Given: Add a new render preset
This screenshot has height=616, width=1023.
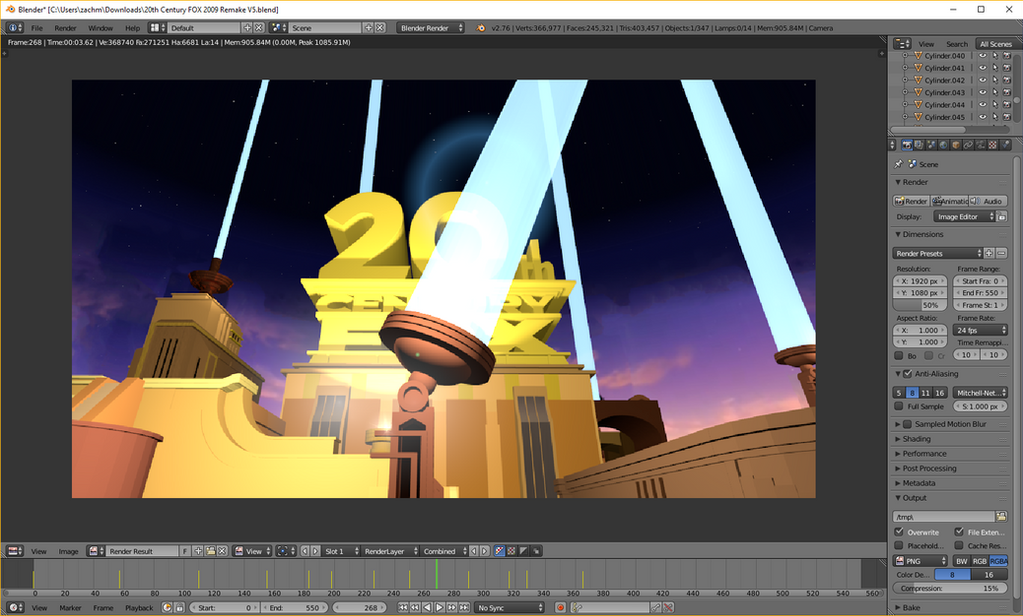Looking at the screenshot, I should point(989,253).
